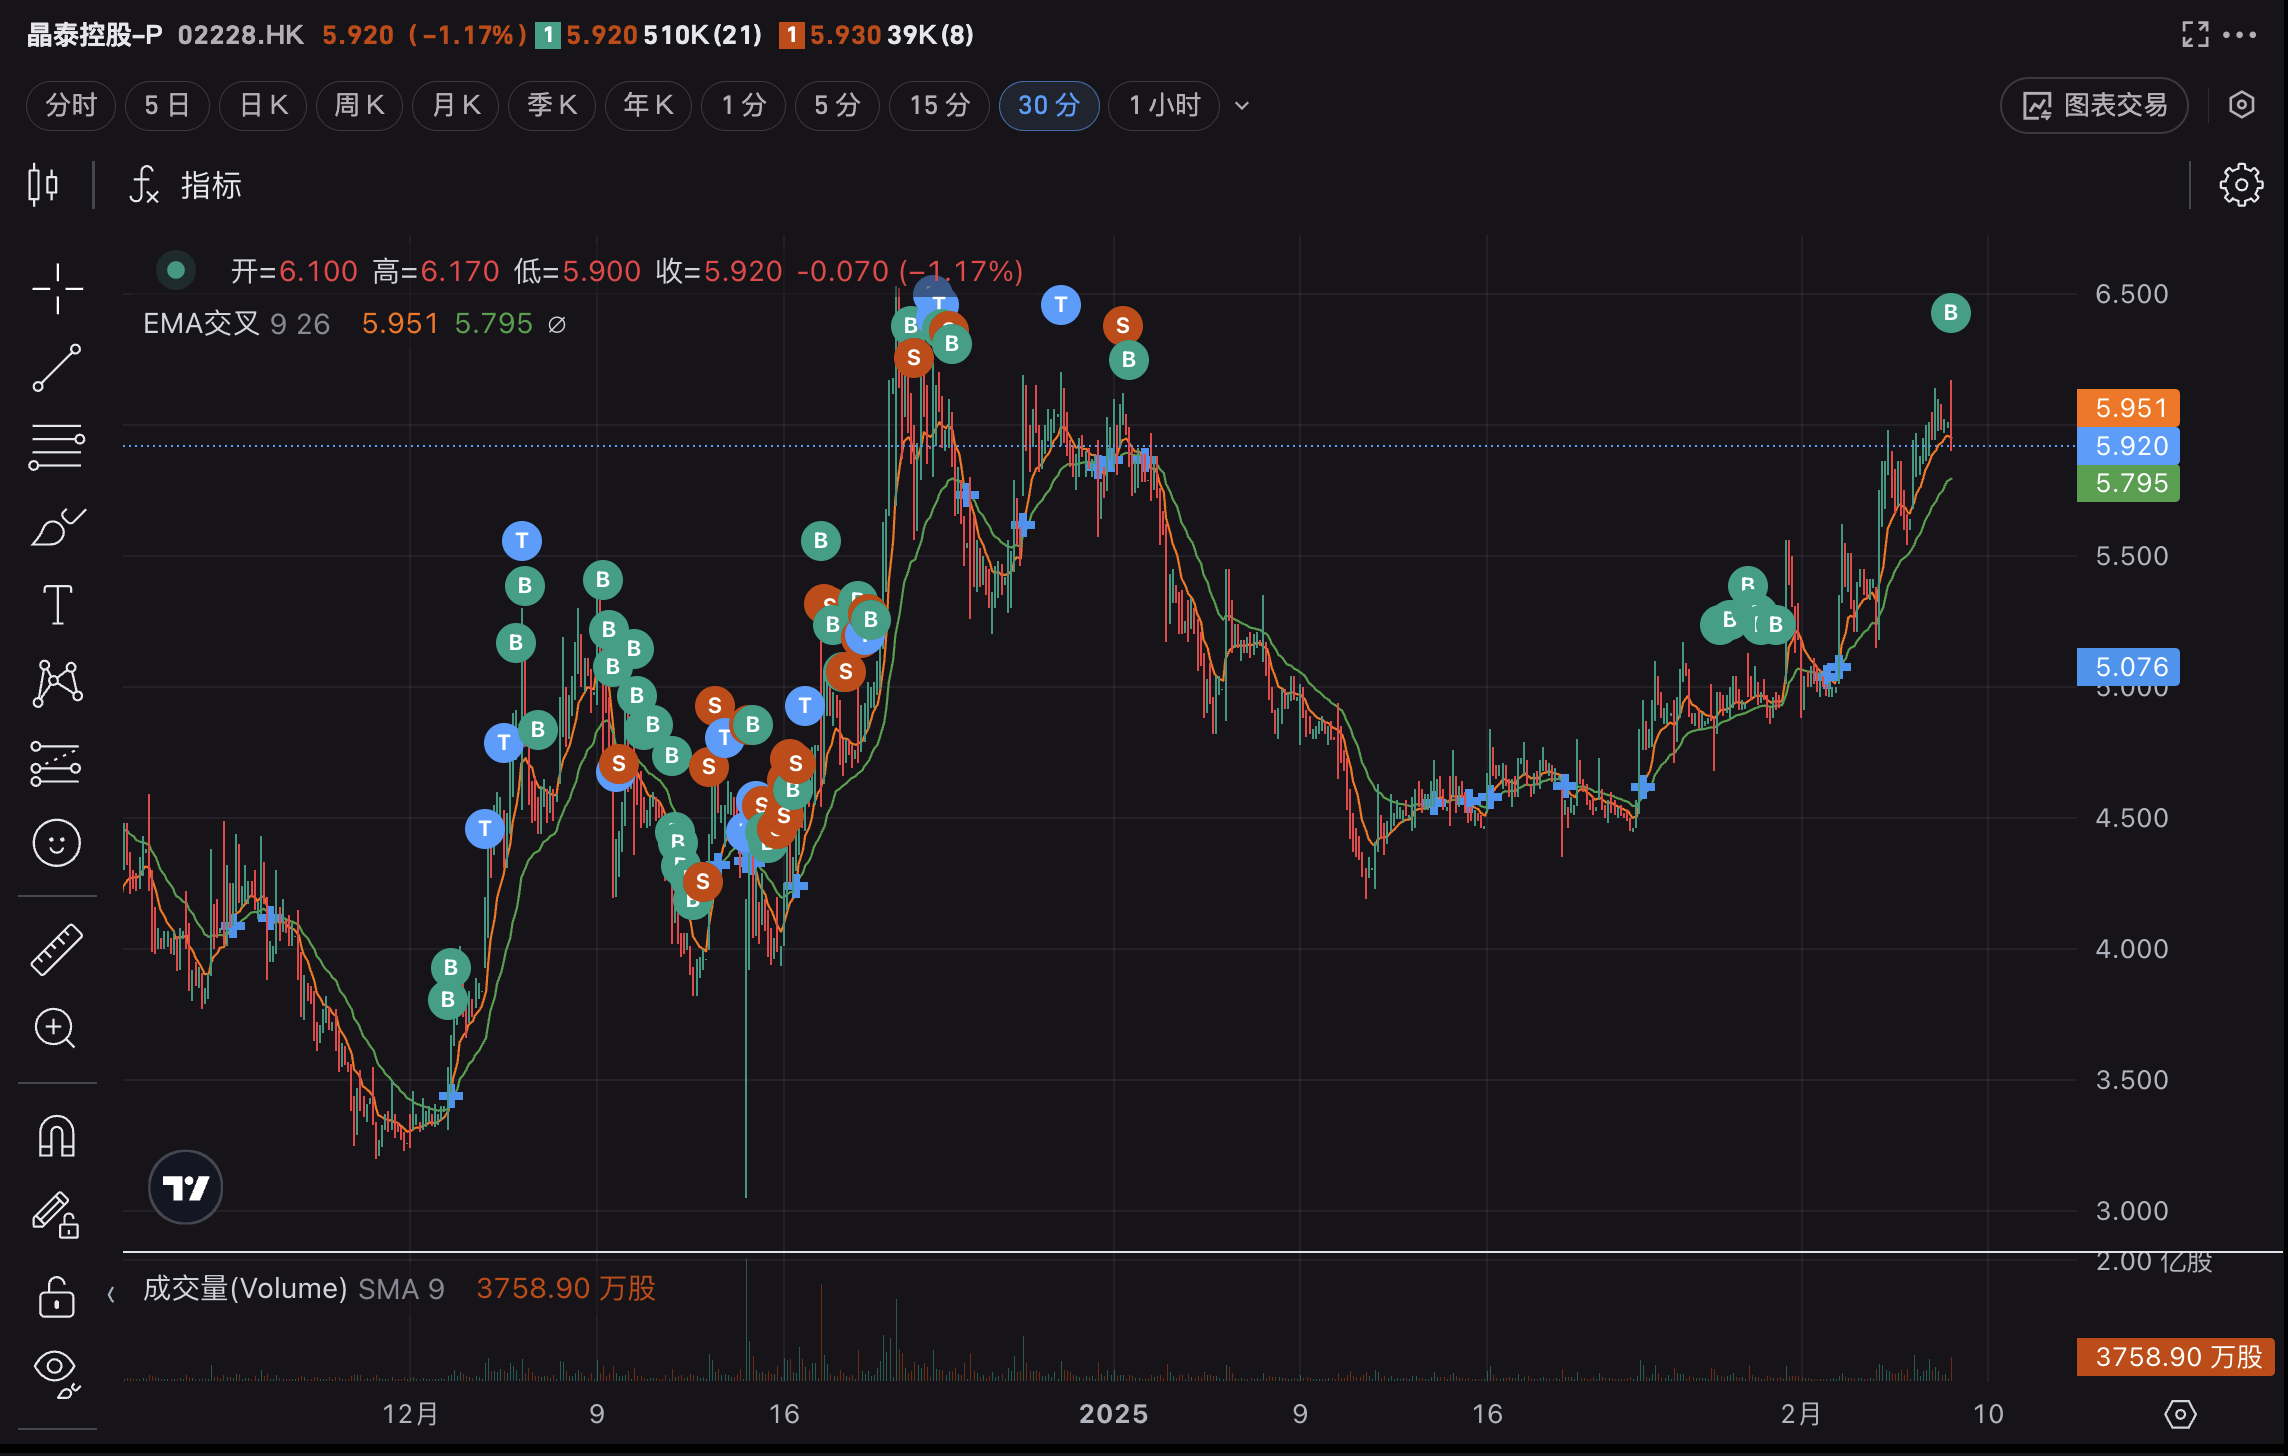This screenshot has width=2288, height=1456.
Task: Switch to 1小时 timeframe tab
Action: pos(1164,106)
